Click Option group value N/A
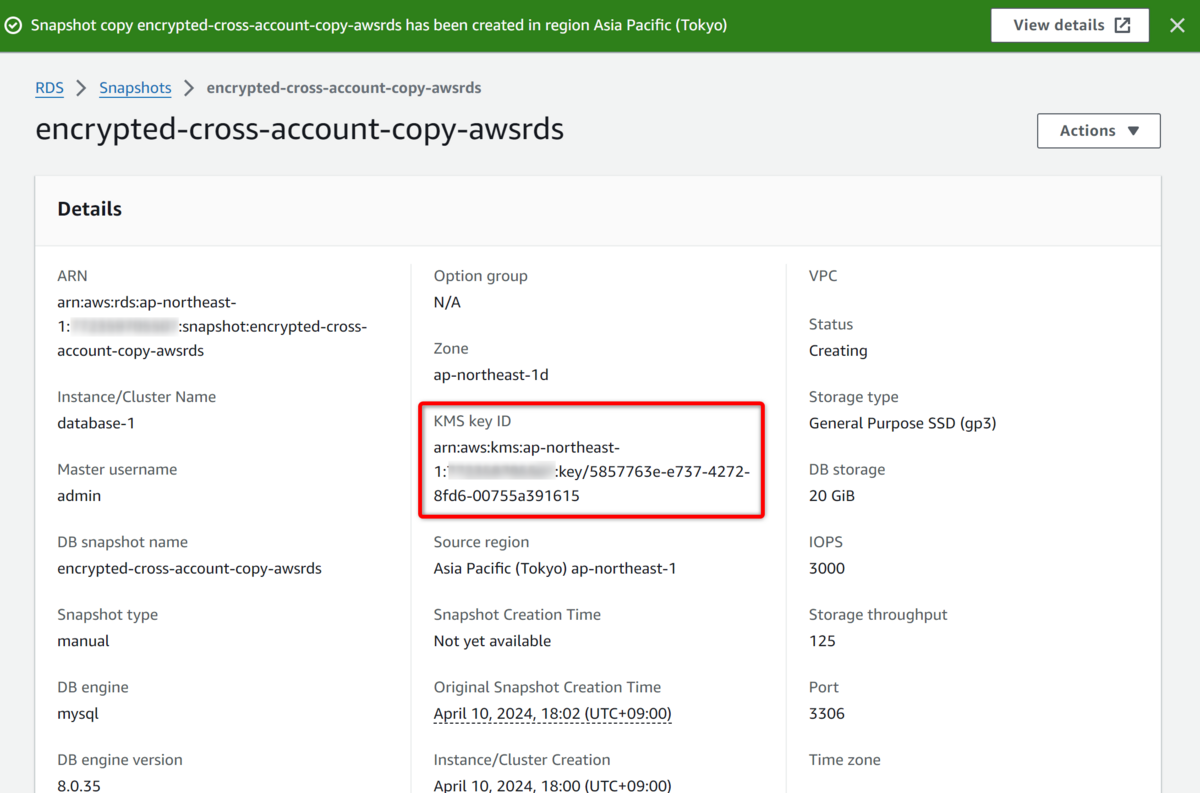Screen dimensions: 1200x793 click(x=447, y=302)
